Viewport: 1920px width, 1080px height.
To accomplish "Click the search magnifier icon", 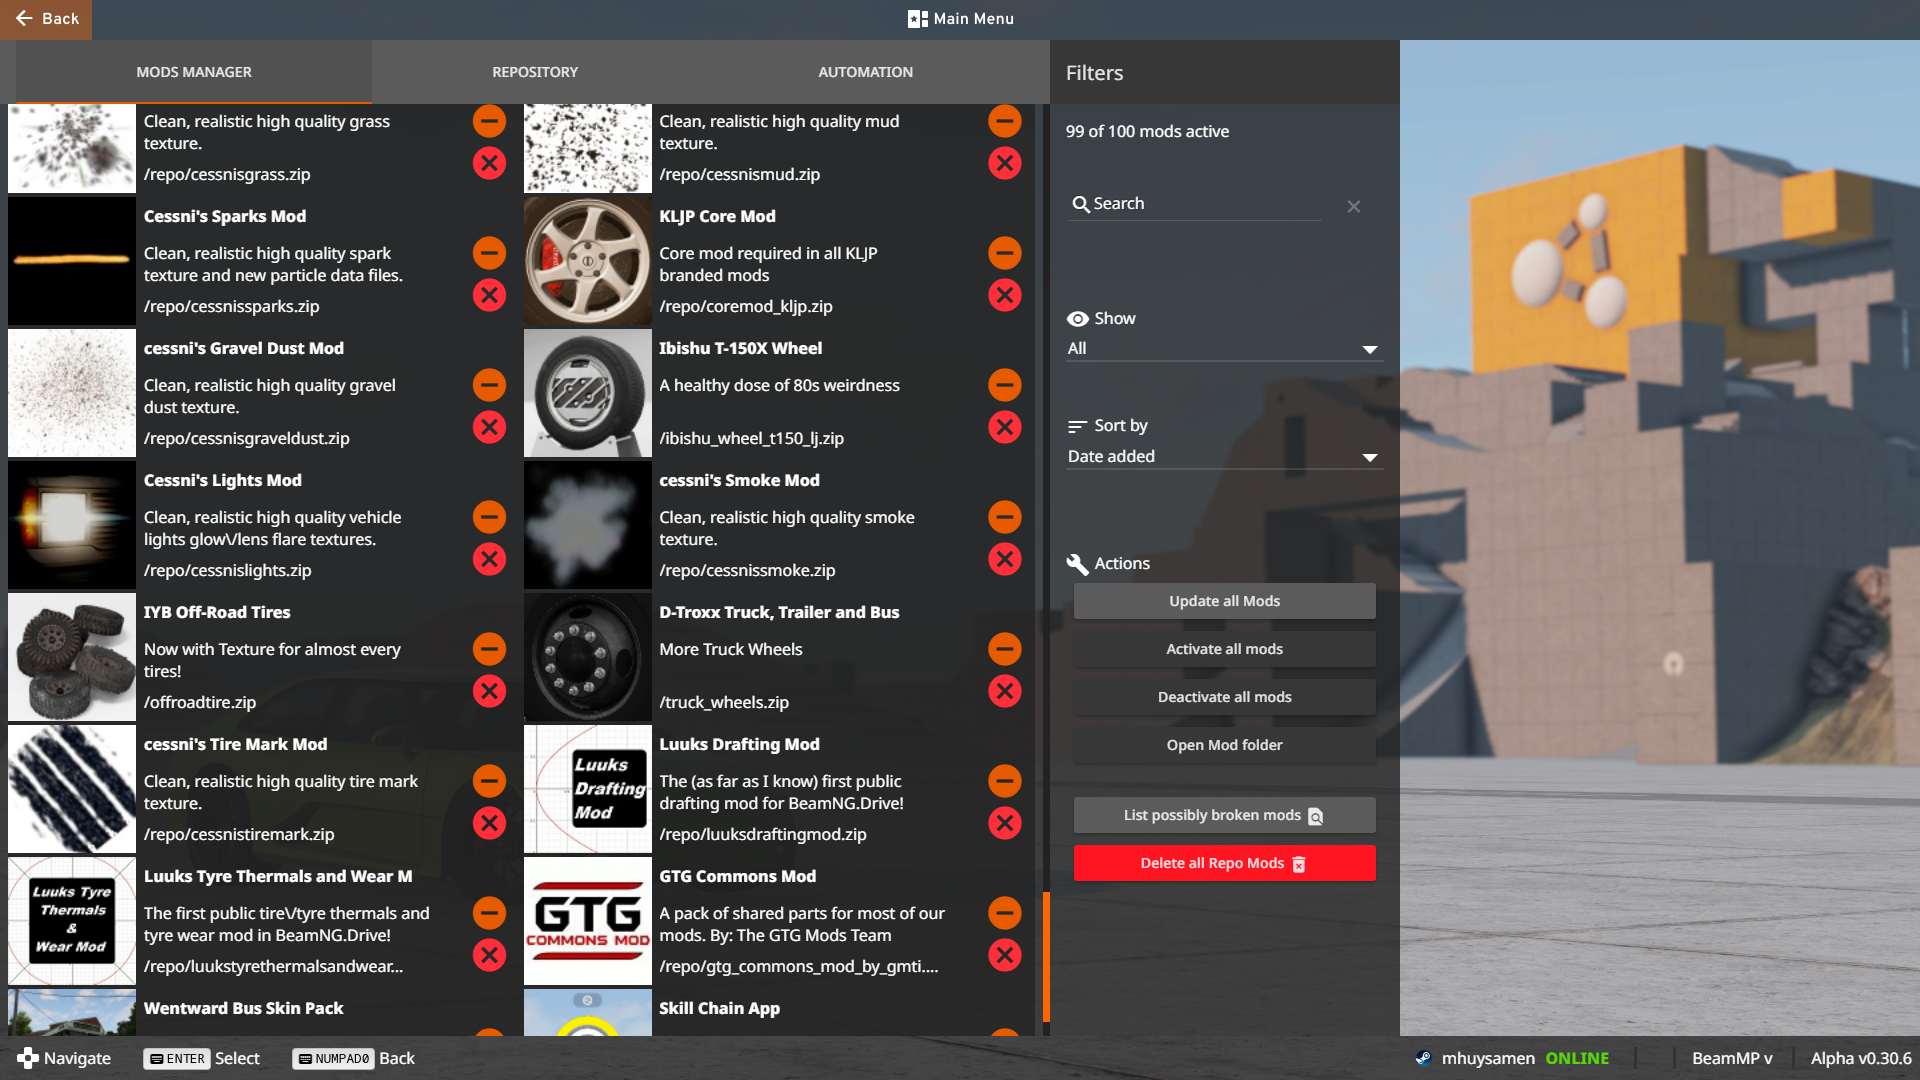I will pyautogui.click(x=1081, y=204).
